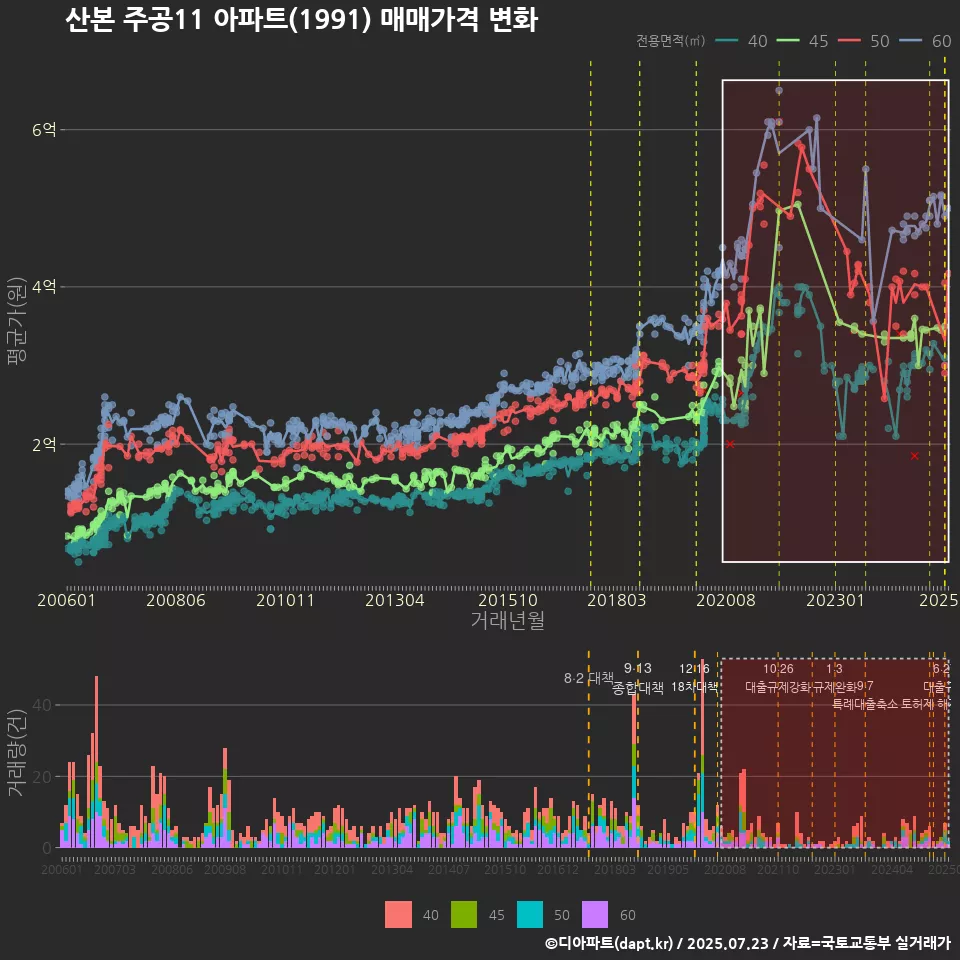Image resolution: width=960 pixels, height=960 pixels.
Task: Click the 20 gridline label on volume chart
Action: pyautogui.click(x=42, y=776)
